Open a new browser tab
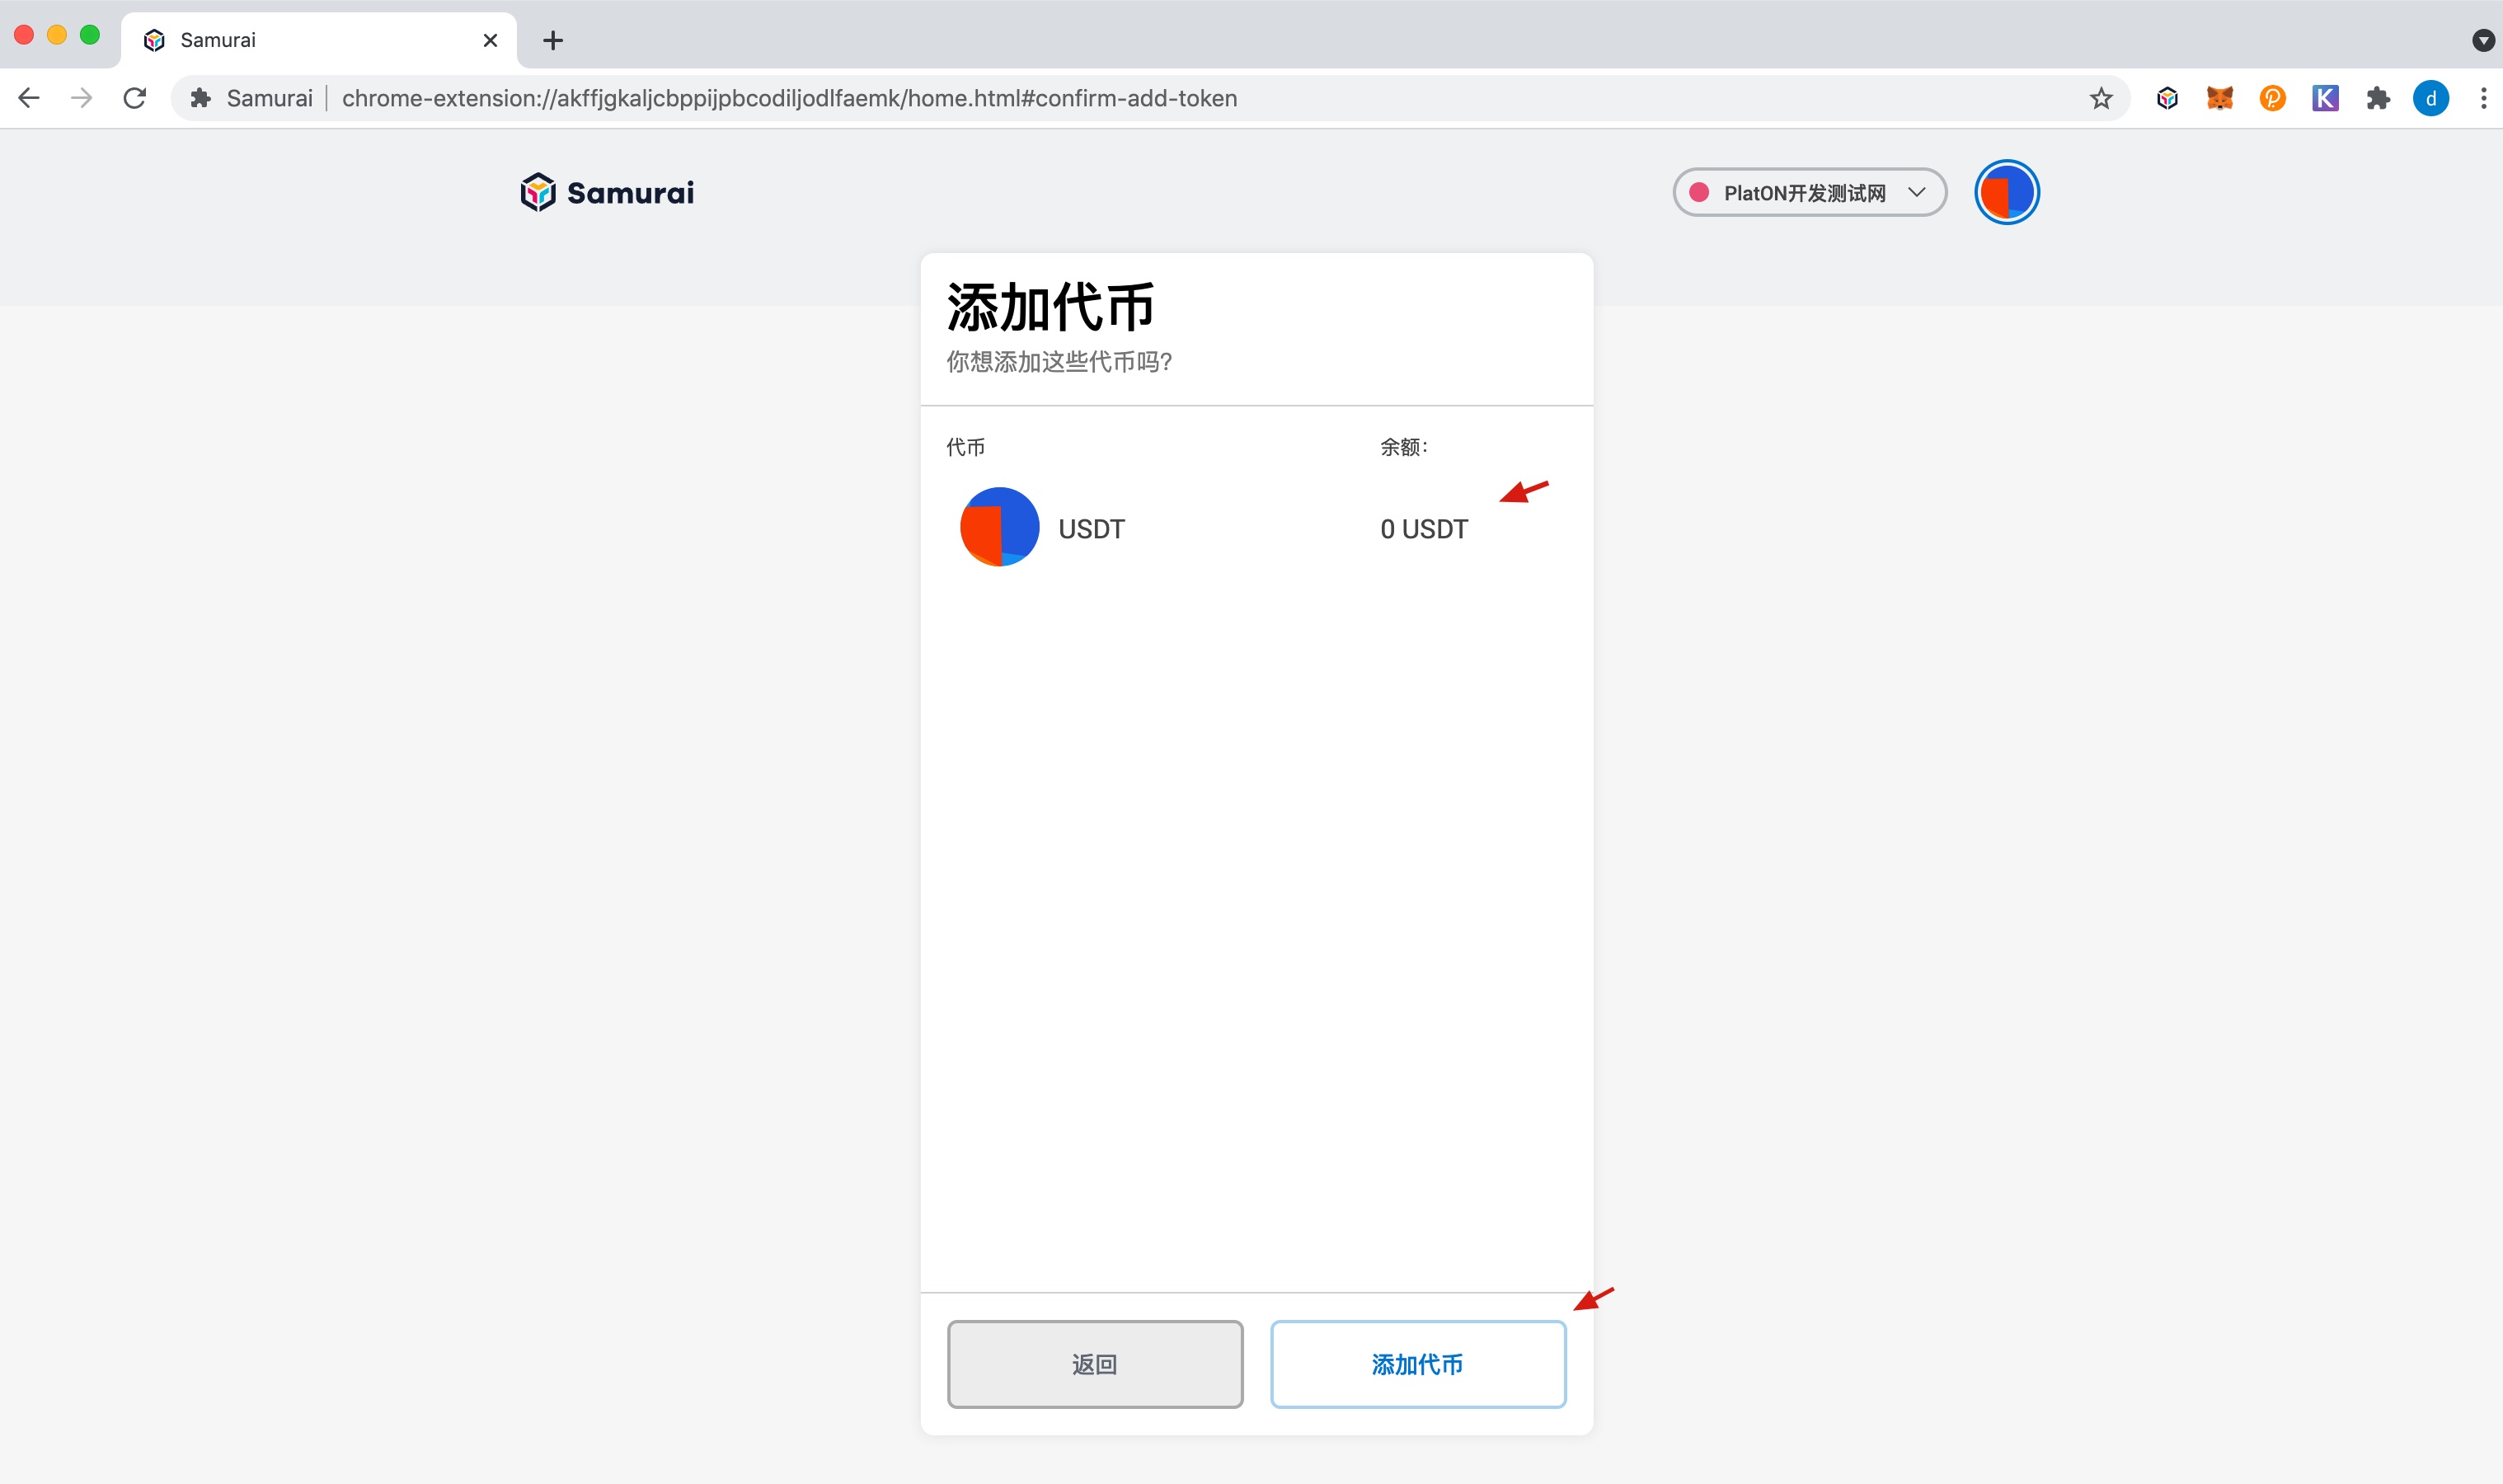This screenshot has height=1484, width=2503. (553, 40)
